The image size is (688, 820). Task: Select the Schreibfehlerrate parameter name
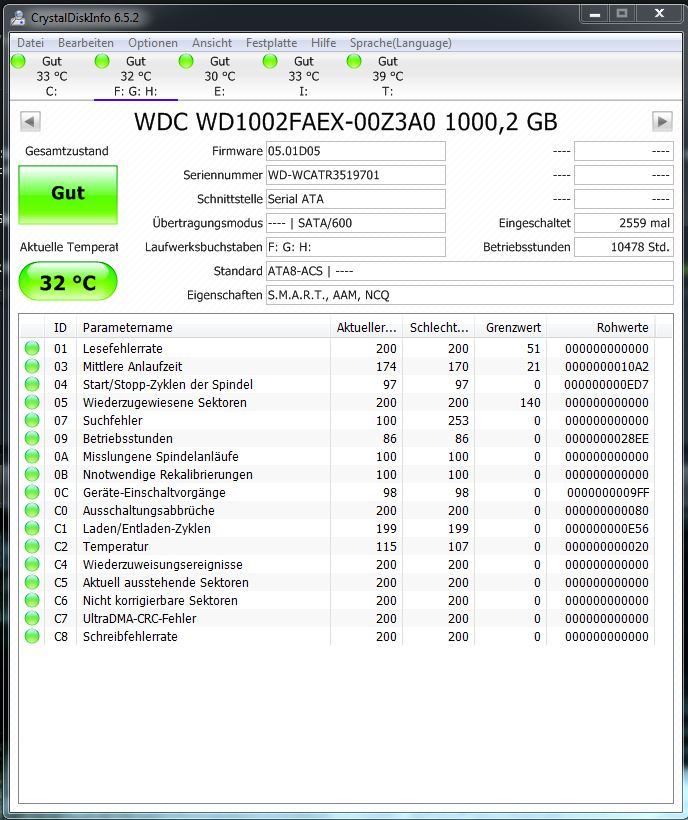click(130, 636)
